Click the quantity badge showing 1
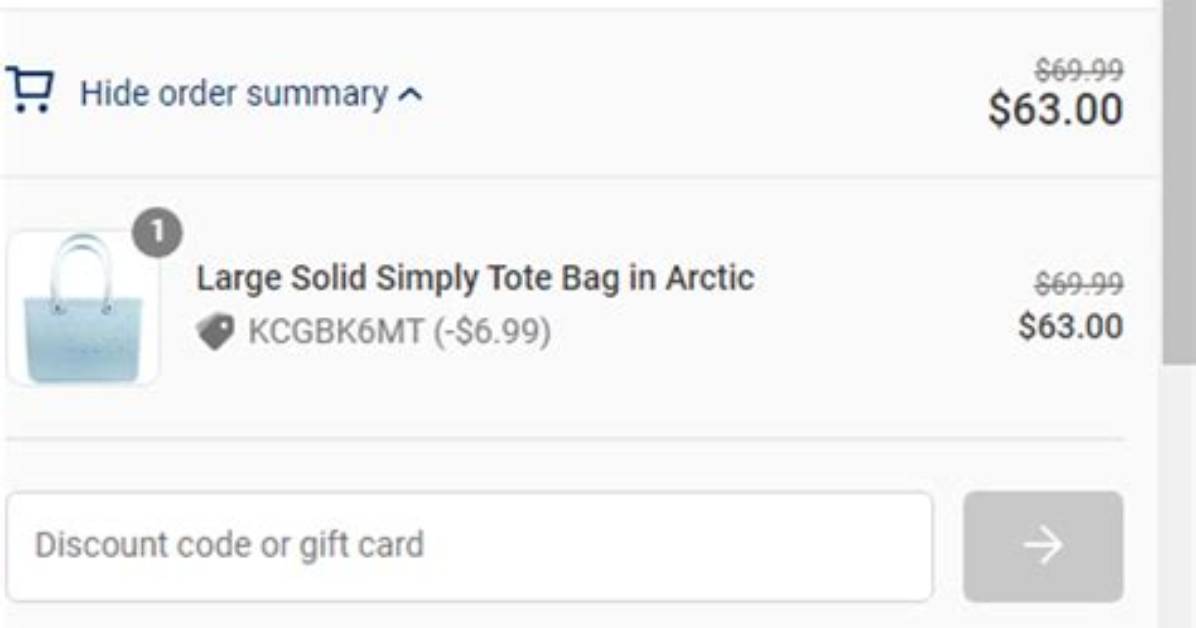Viewport: 1196px width, 628px height. point(157,232)
